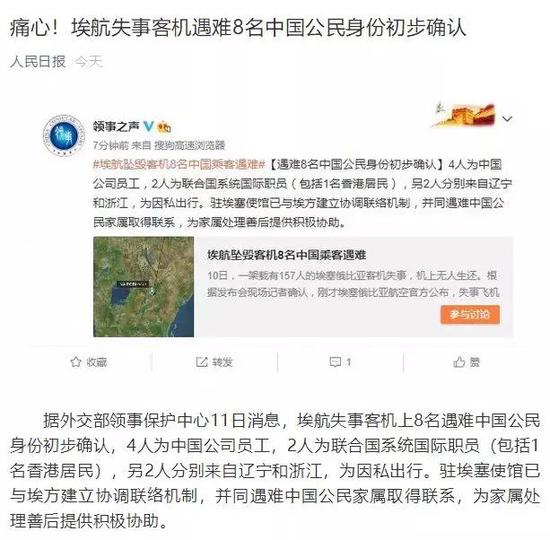Viewport: 550px width, 540px height.
Task: Open the 领事之声 account avatar
Action: point(64,135)
